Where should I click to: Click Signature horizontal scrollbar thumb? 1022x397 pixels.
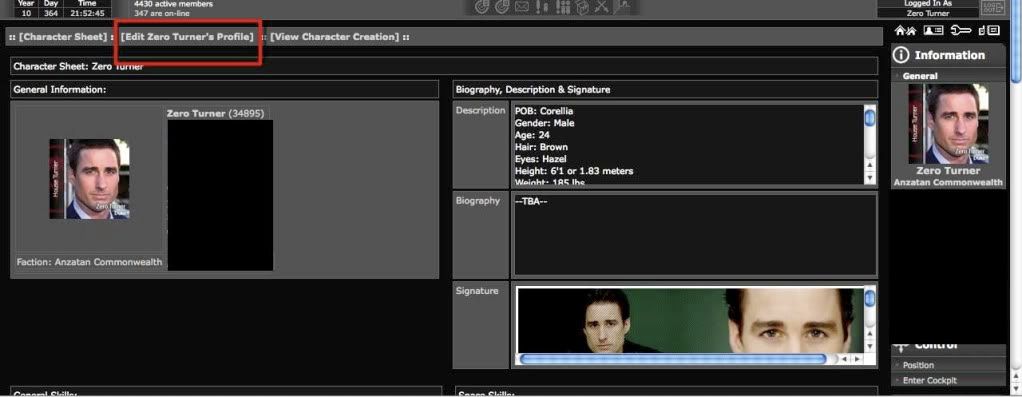pyautogui.click(x=673, y=359)
